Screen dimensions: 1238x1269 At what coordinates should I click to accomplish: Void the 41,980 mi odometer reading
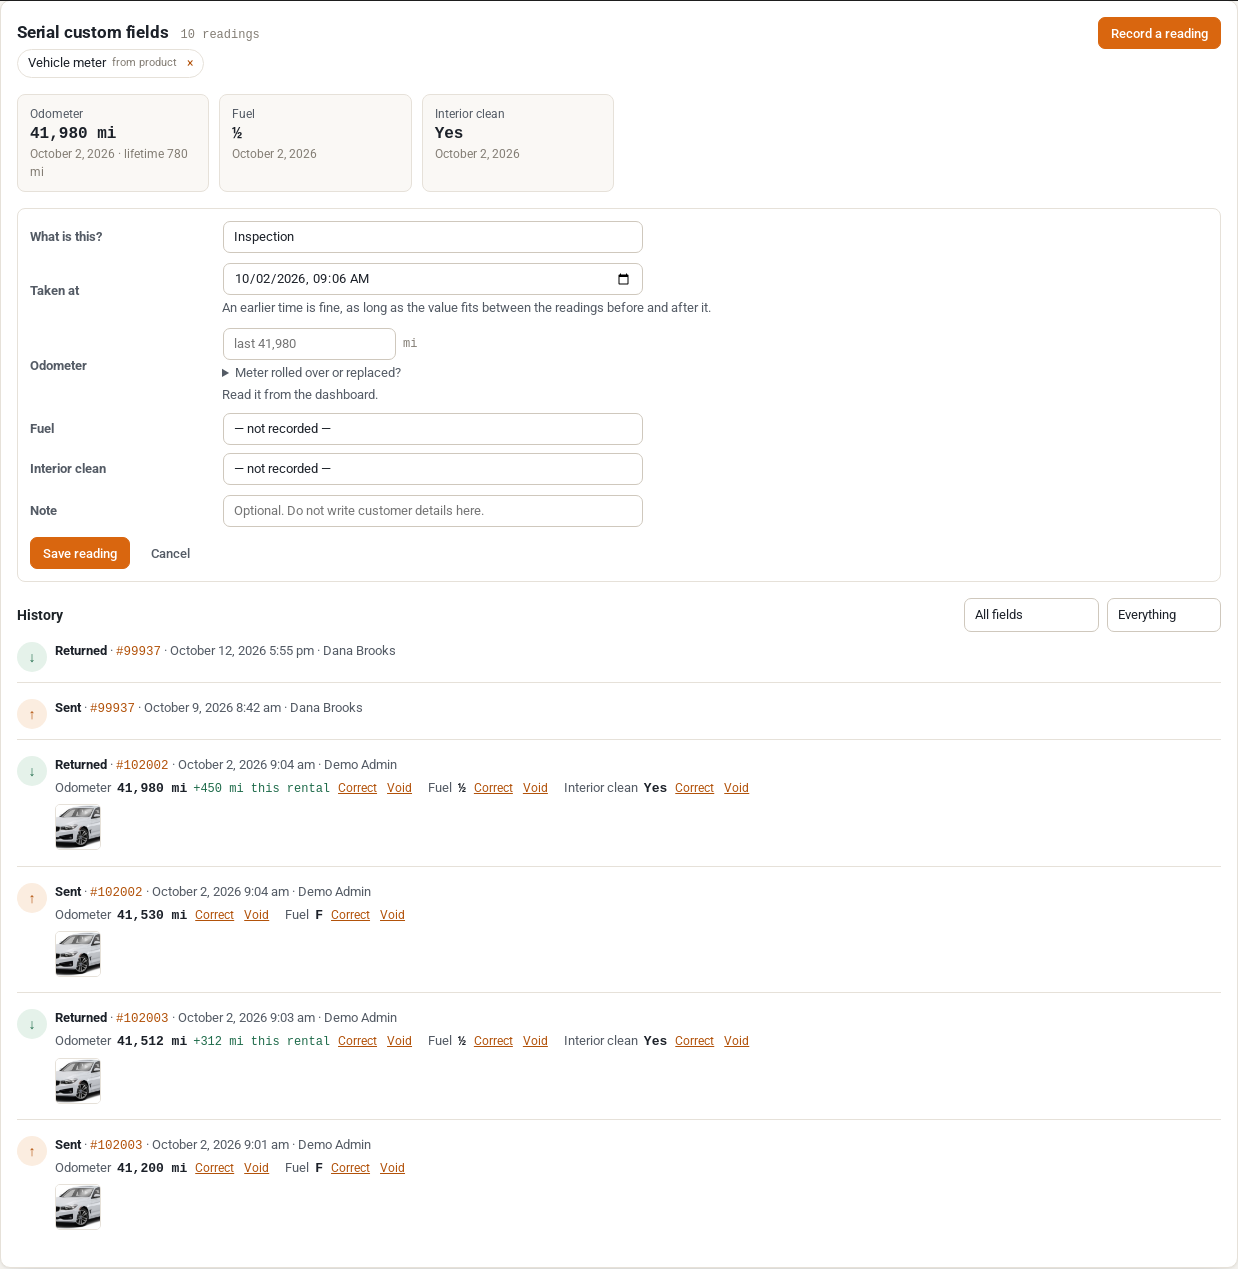click(399, 788)
